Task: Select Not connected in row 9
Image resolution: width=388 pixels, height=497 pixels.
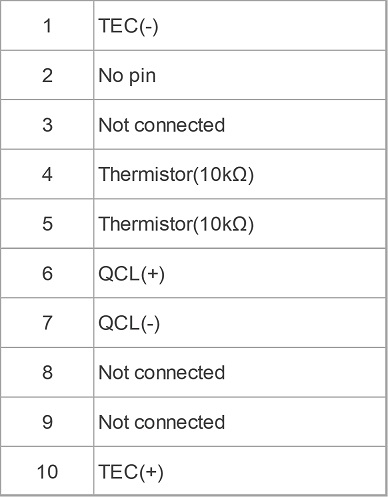Action: pyautogui.click(x=162, y=422)
